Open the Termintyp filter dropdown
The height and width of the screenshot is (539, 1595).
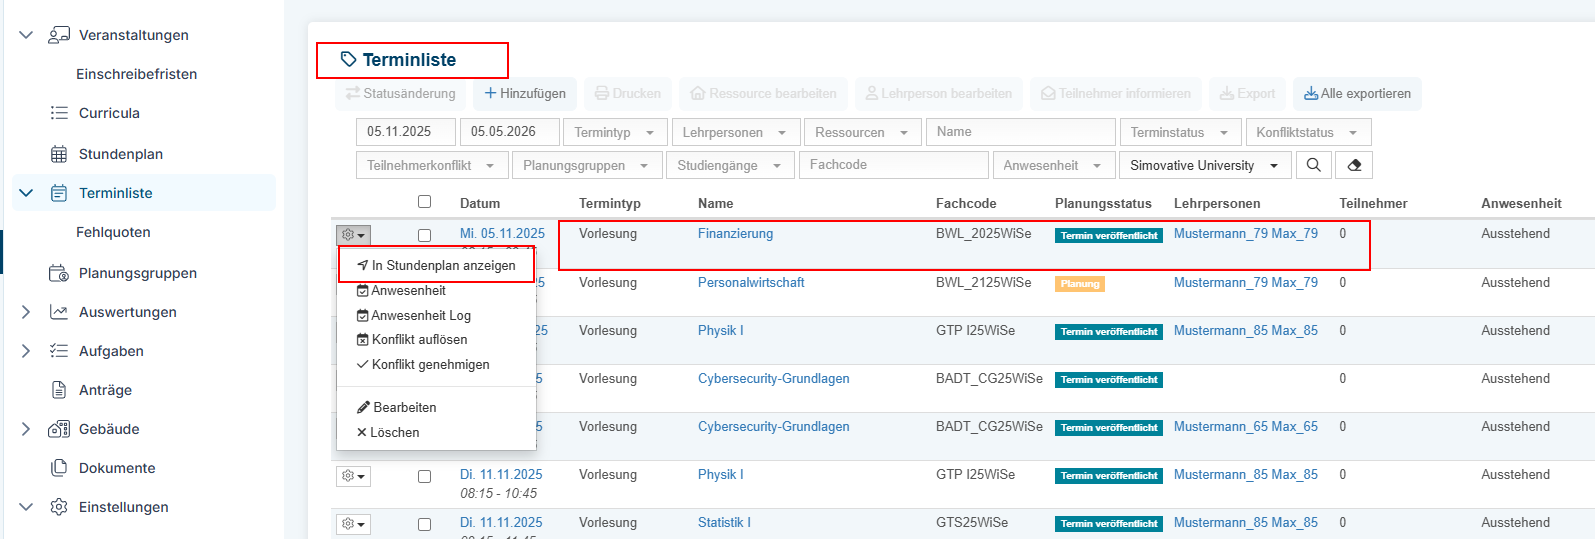[615, 132]
